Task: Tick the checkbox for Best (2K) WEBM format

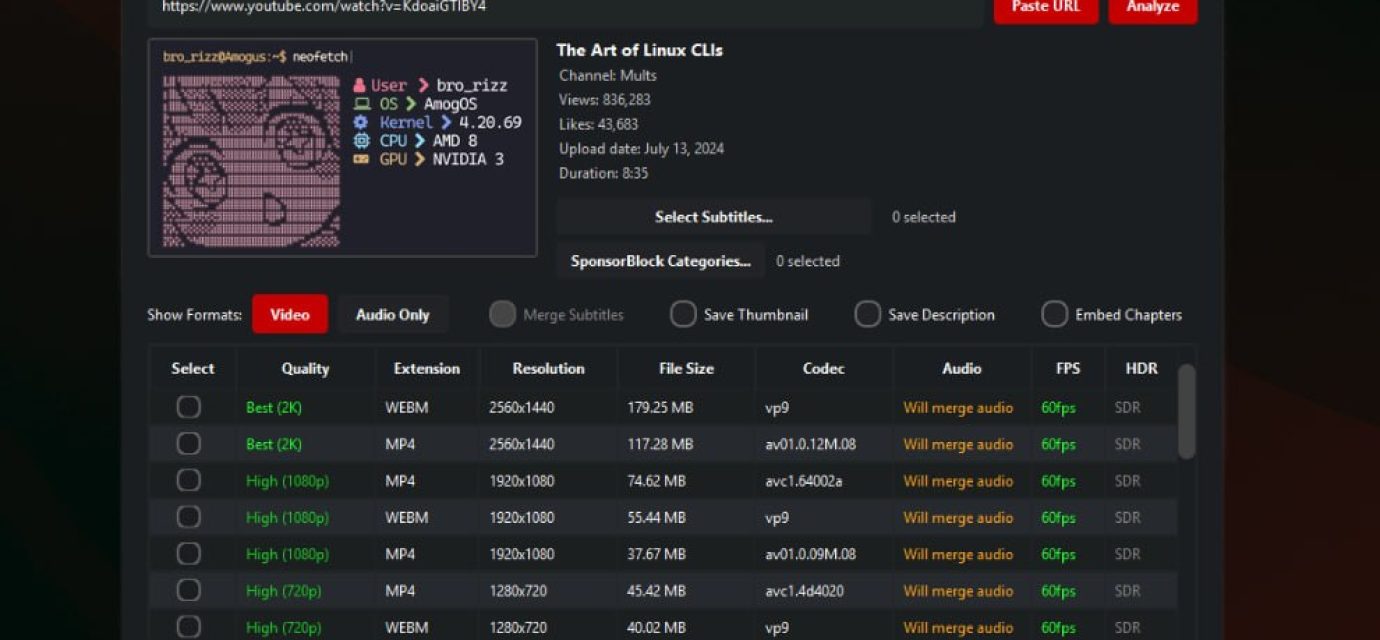Action: pos(188,407)
